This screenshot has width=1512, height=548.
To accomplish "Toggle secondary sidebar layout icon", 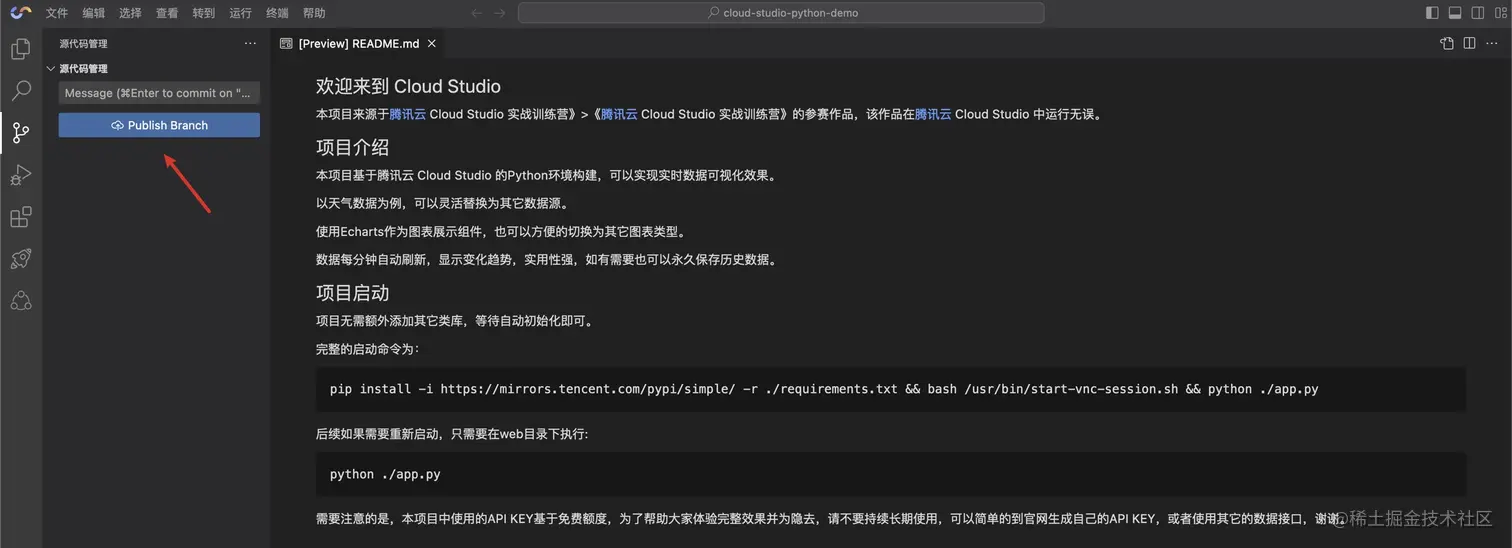I will (1477, 13).
